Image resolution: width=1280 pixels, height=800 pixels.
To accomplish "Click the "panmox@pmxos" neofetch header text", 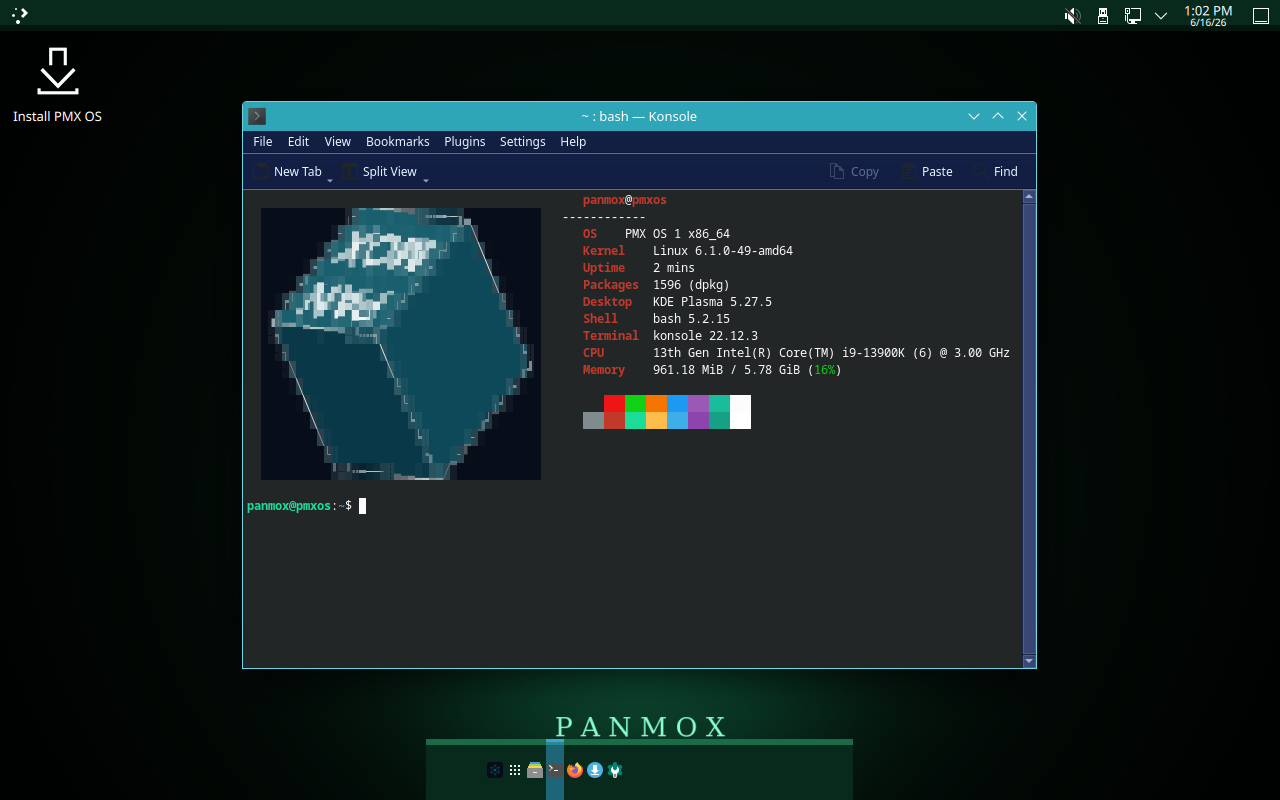I will click(625, 200).
